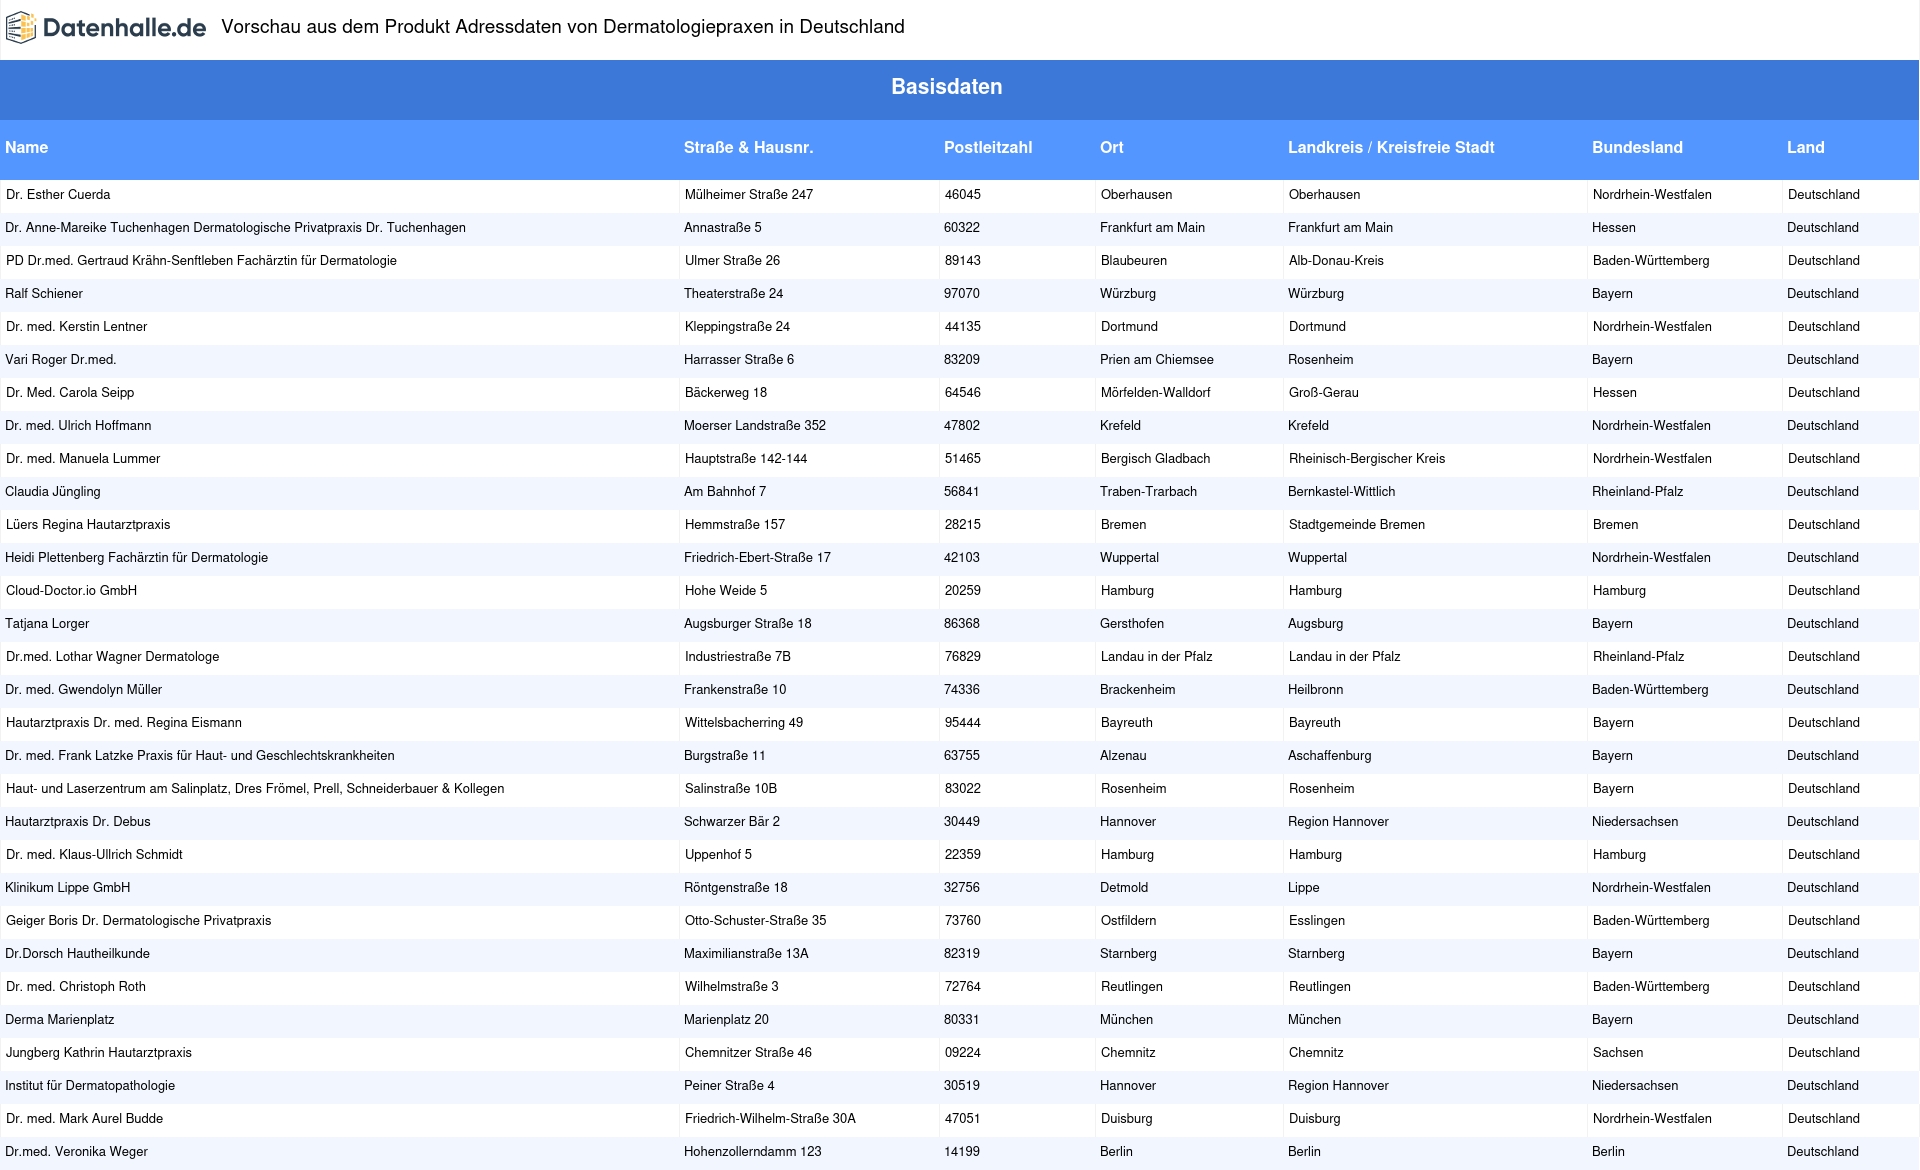This screenshot has width=1920, height=1170.
Task: Select Friedrich-Ebert-Straße 17 address
Action: (x=757, y=558)
